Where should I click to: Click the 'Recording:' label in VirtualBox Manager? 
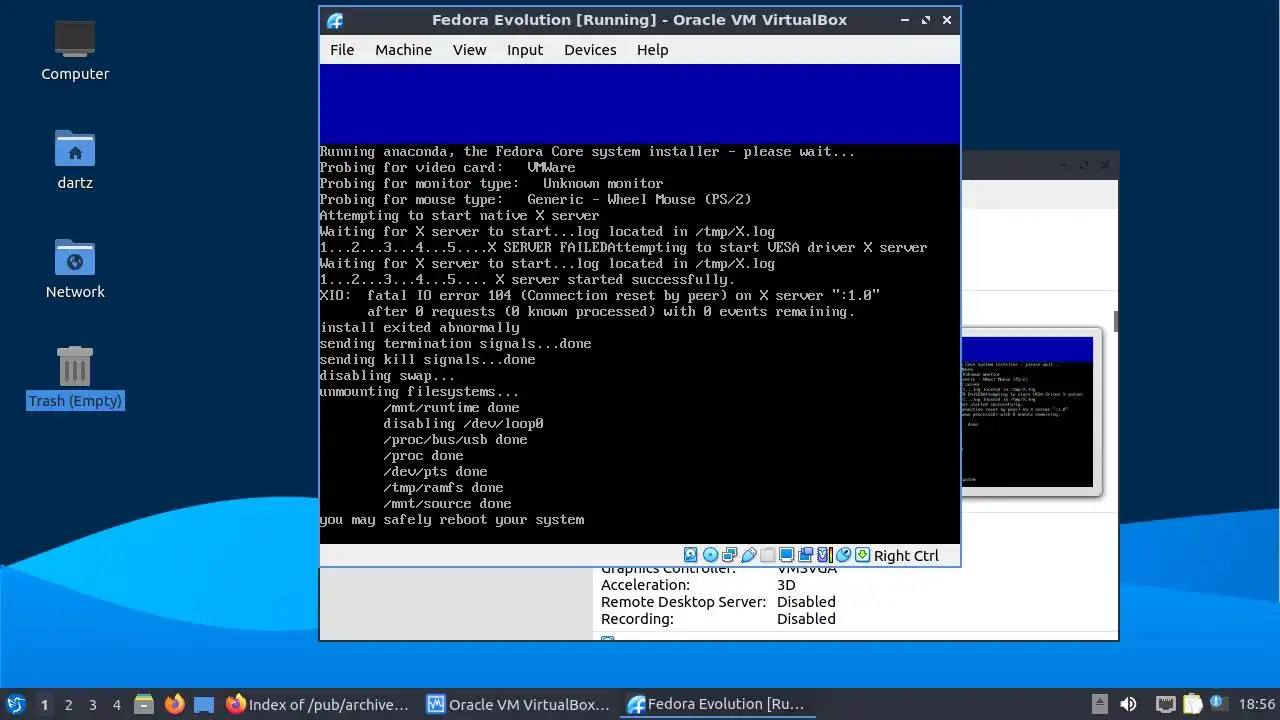(x=637, y=619)
